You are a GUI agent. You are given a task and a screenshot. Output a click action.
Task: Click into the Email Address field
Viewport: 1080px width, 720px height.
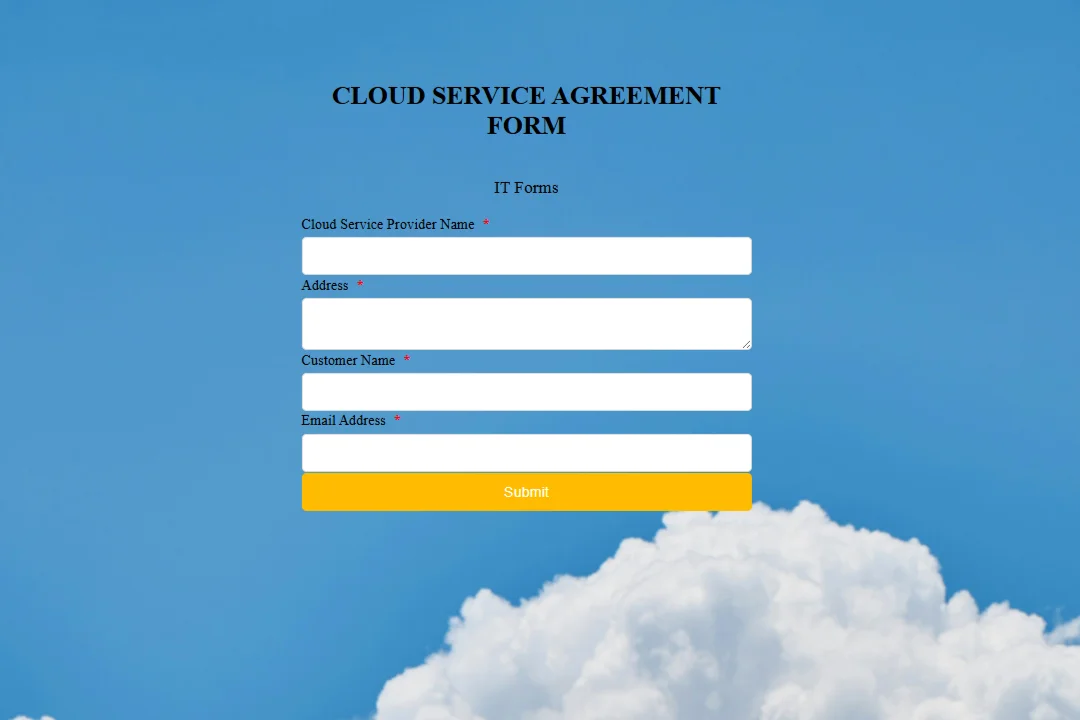point(526,453)
